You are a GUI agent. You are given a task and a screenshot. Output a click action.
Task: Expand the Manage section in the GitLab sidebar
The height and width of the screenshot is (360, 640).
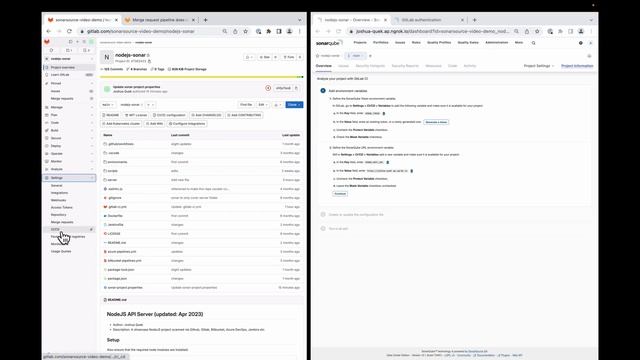69,107
